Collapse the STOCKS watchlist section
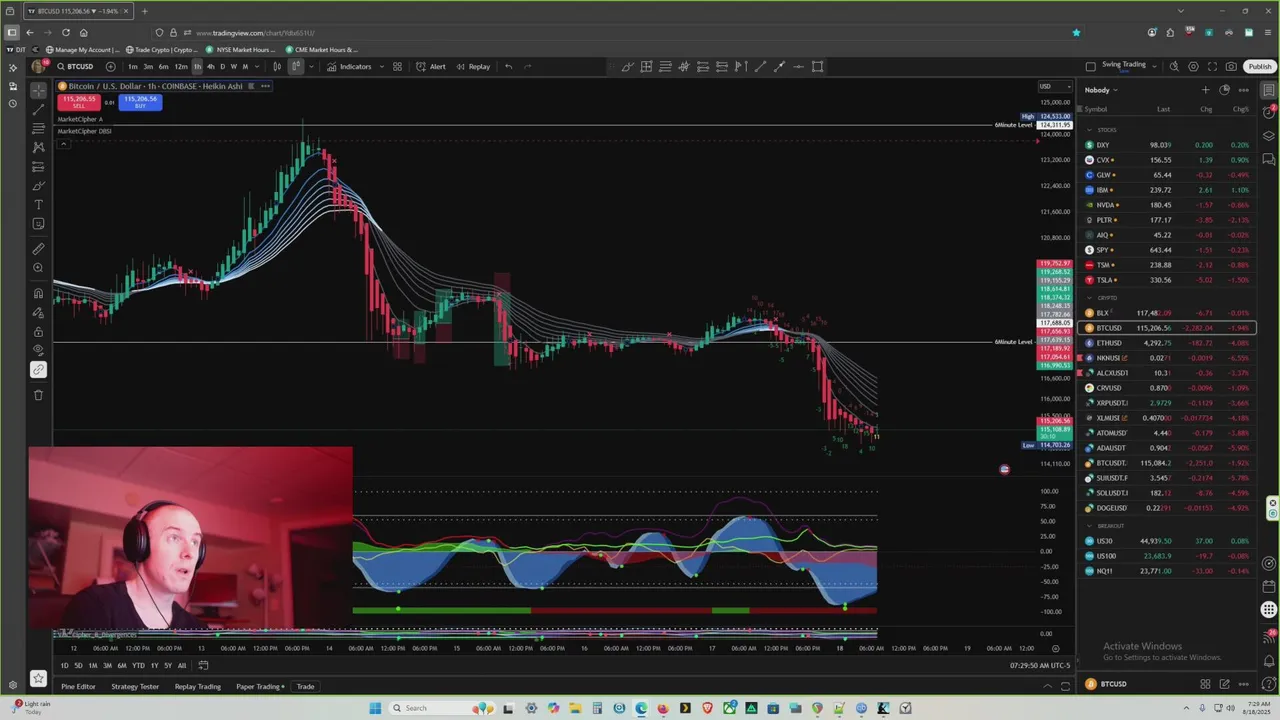The image size is (1280, 720). point(1090,130)
